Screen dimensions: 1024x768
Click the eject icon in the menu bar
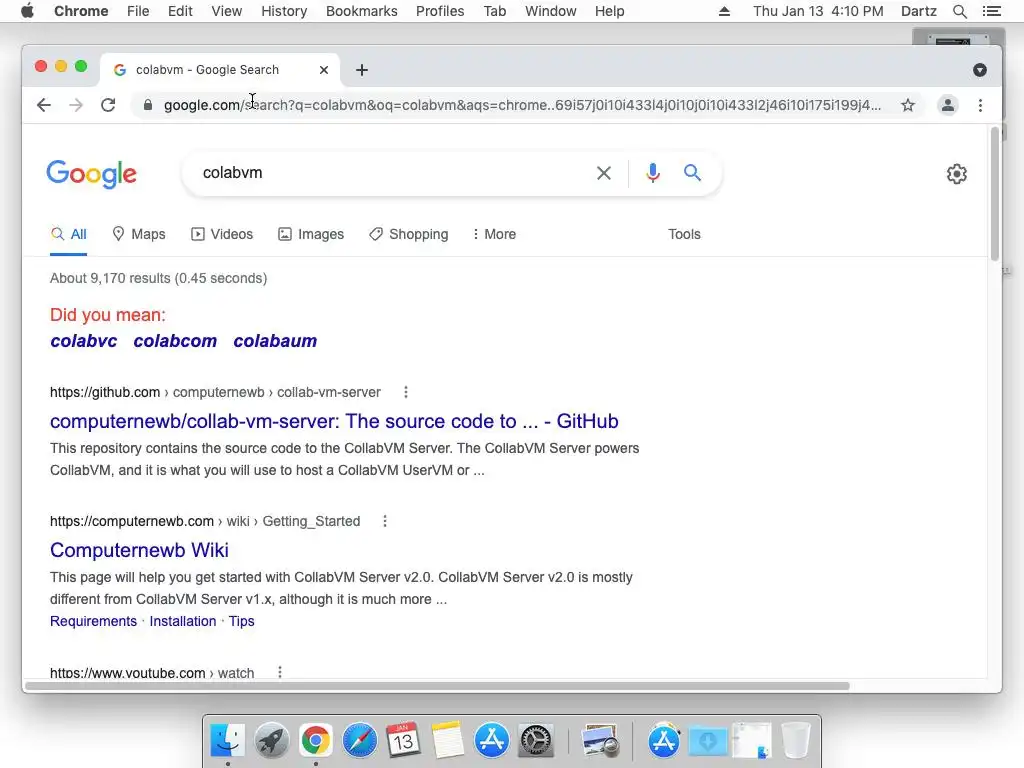tap(724, 11)
